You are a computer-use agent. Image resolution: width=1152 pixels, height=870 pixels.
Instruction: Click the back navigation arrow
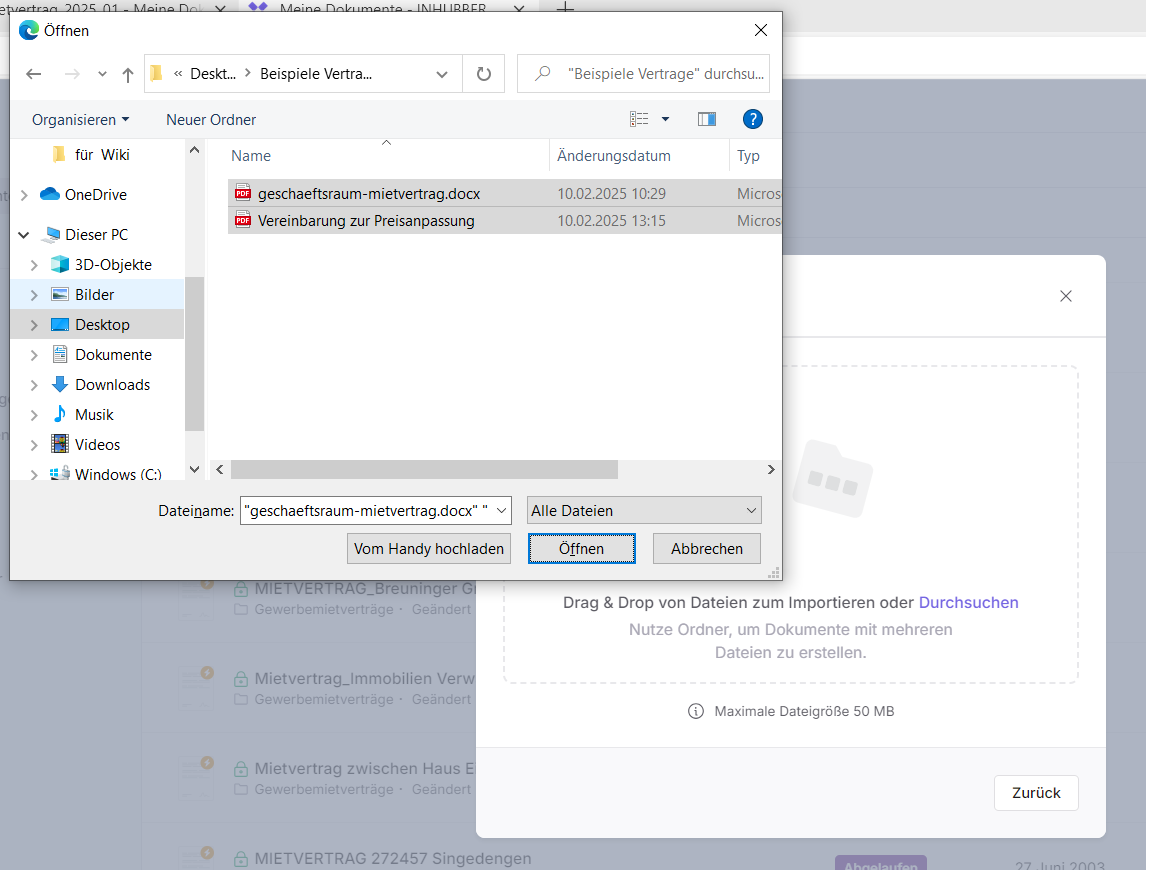point(34,74)
